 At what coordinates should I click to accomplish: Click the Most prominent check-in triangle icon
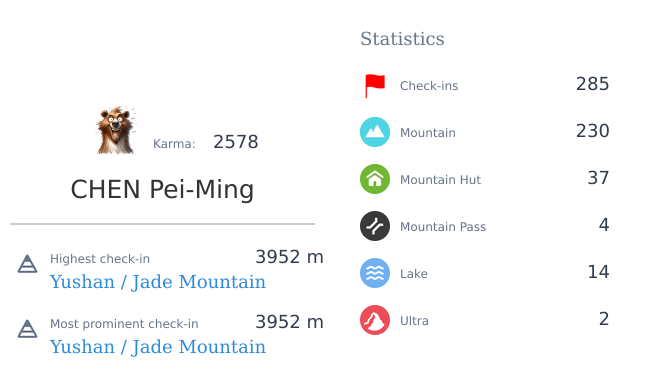click(x=27, y=329)
